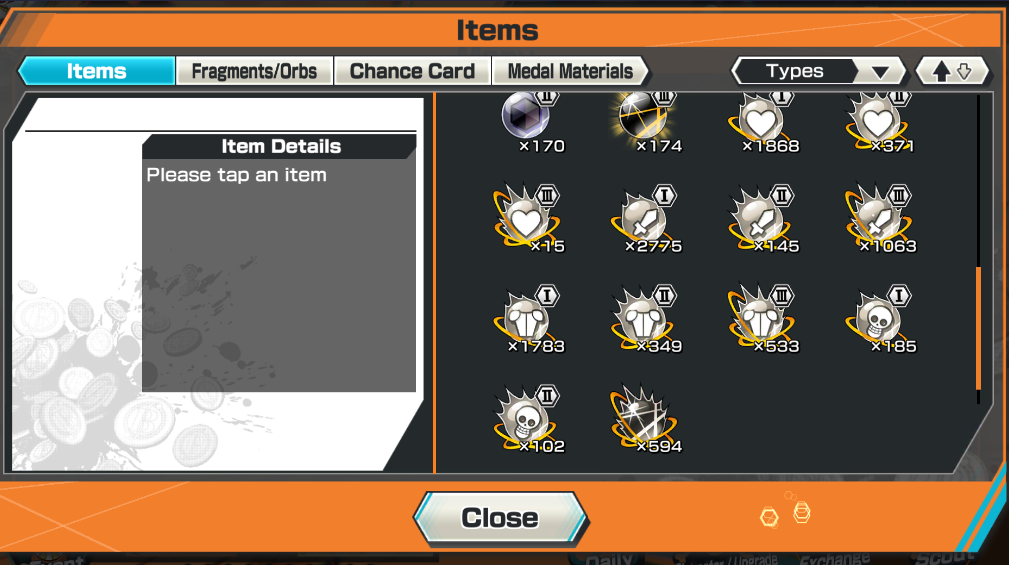Select the heart crystal with x1868
Viewport: 1009px width, 565px height.
point(764,124)
